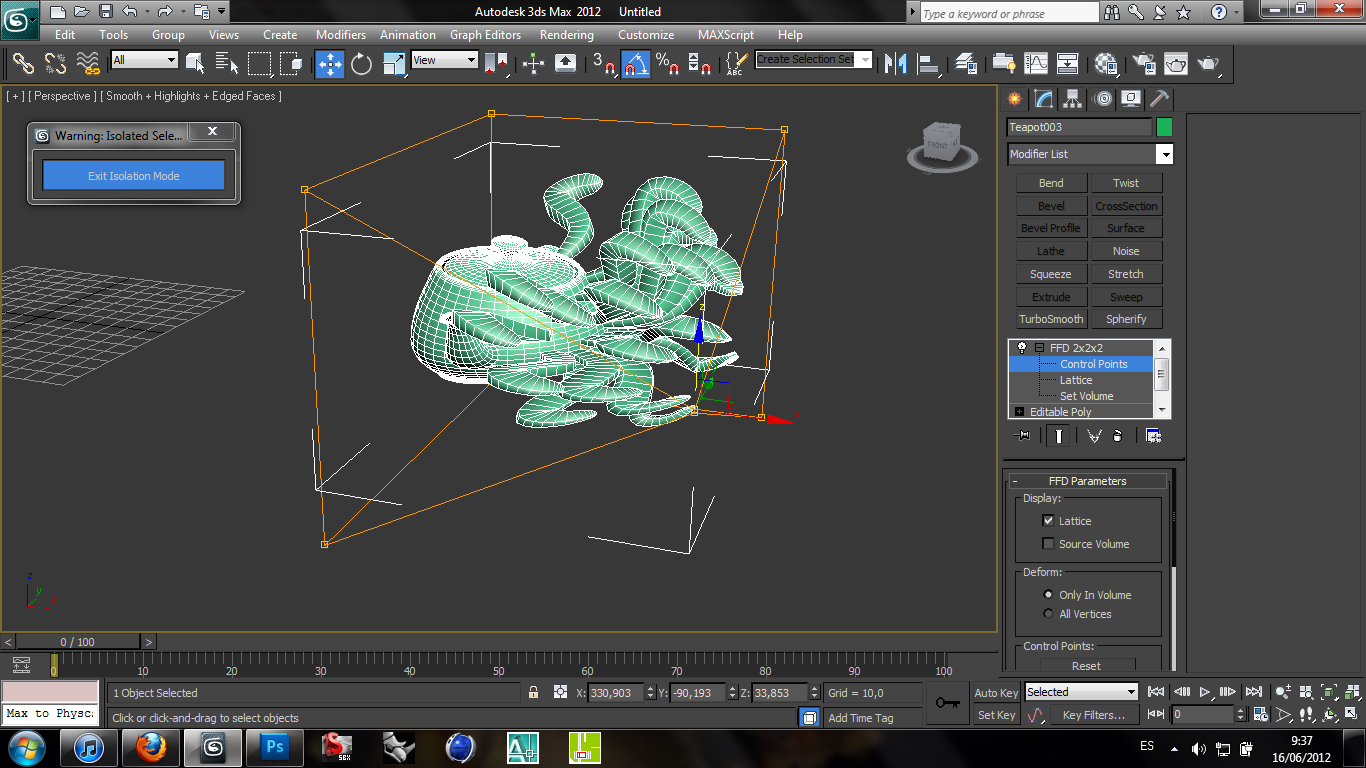Activate the Select and Rotate tool
The image size is (1366, 768).
[x=361, y=64]
